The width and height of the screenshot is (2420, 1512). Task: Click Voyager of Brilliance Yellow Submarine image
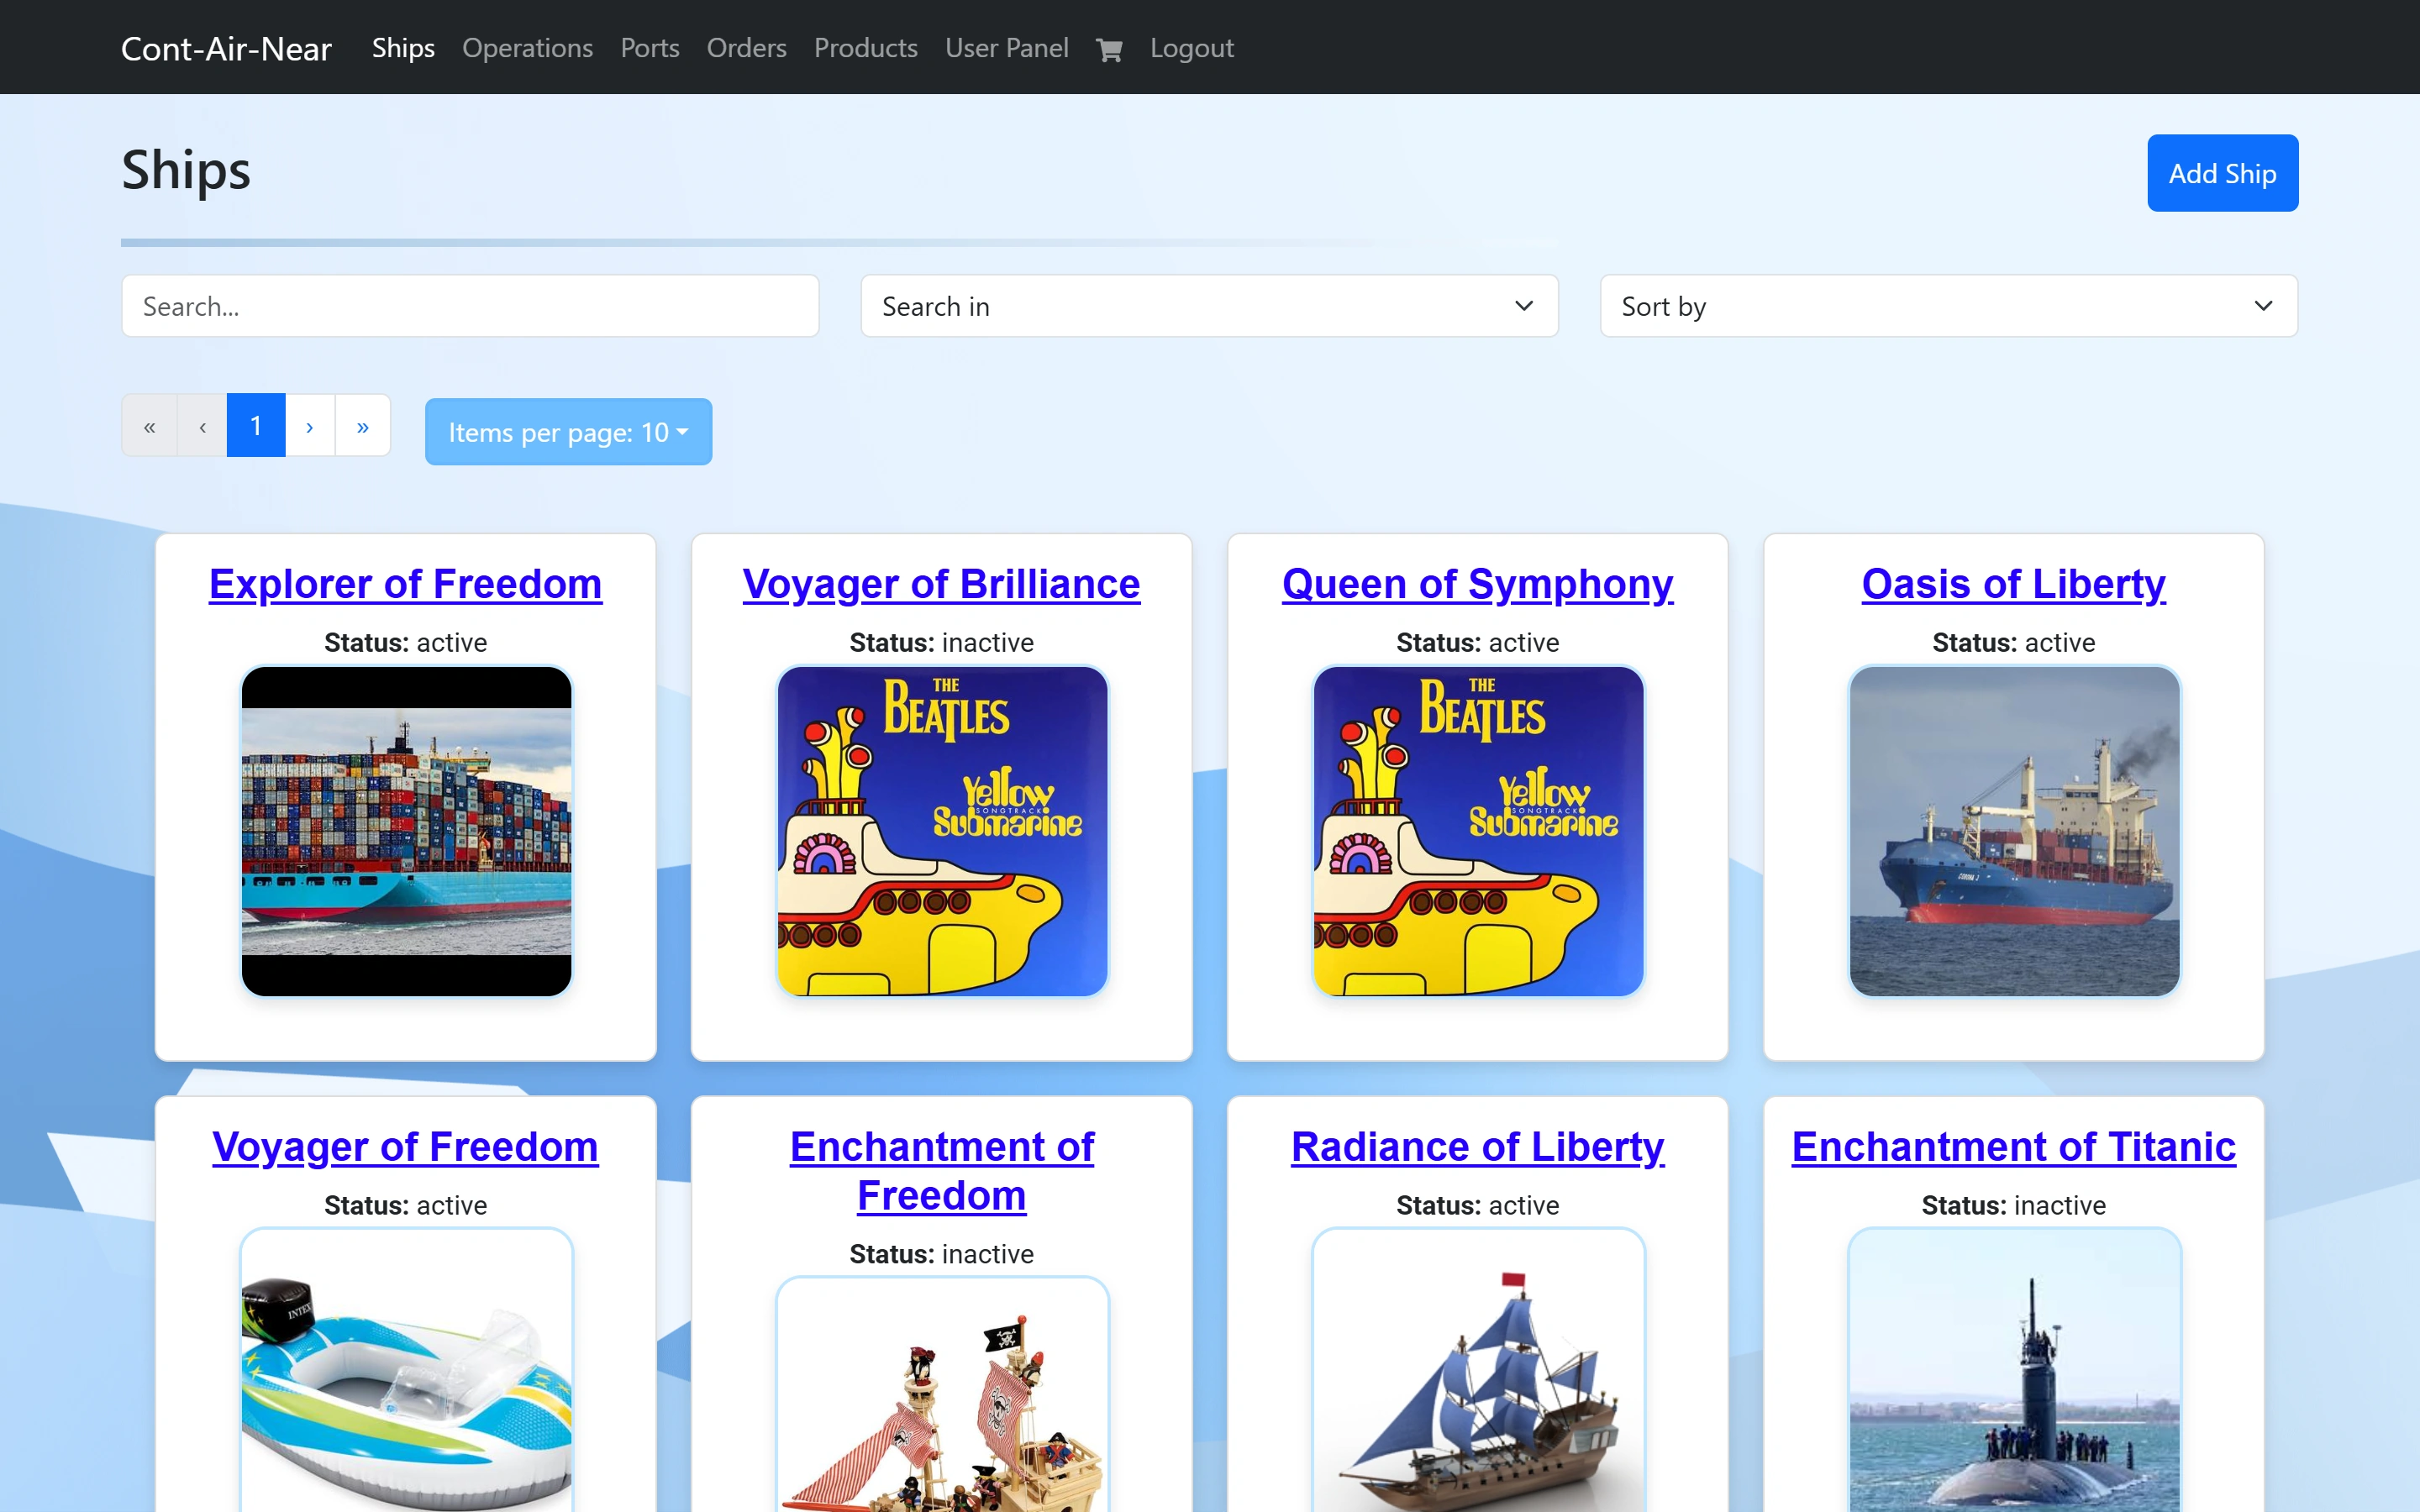tap(942, 831)
